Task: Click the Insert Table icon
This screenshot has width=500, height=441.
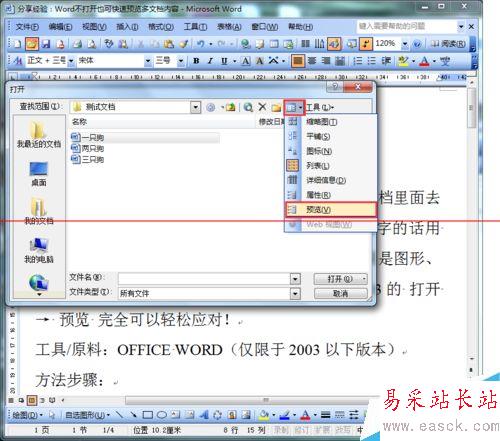Action: point(274,44)
